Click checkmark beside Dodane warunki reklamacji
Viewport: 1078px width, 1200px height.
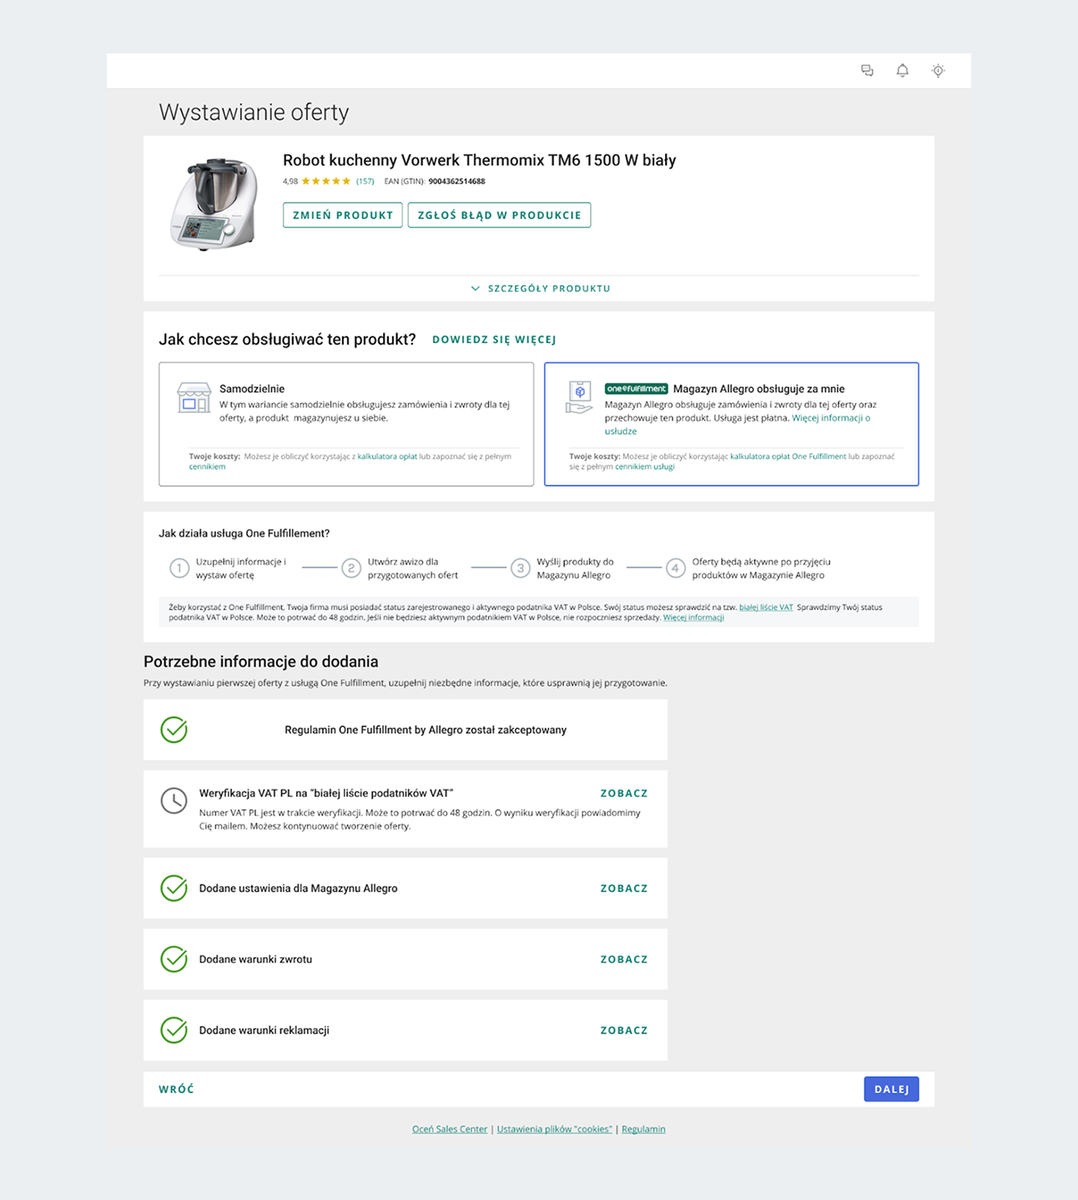coord(174,1030)
